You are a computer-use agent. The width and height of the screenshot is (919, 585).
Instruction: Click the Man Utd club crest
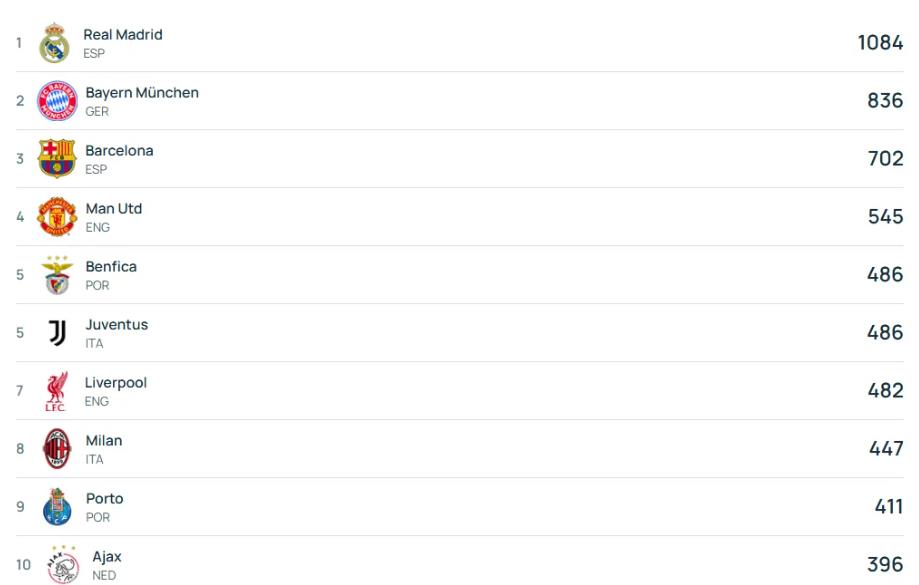click(x=57, y=216)
